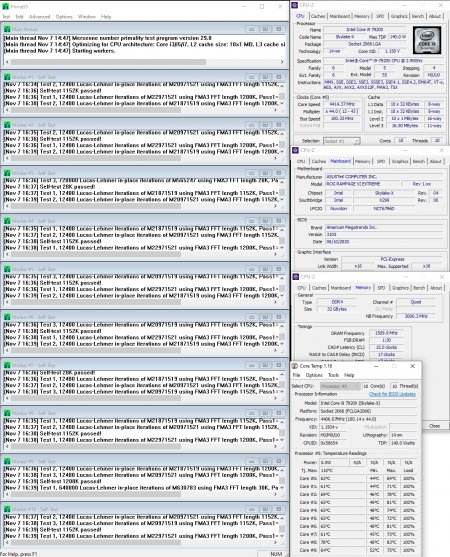Click 'Selftest 1200K passed!' line in Worker #9
Viewport: 450px width, 557px height.
pyautogui.click(x=53, y=481)
